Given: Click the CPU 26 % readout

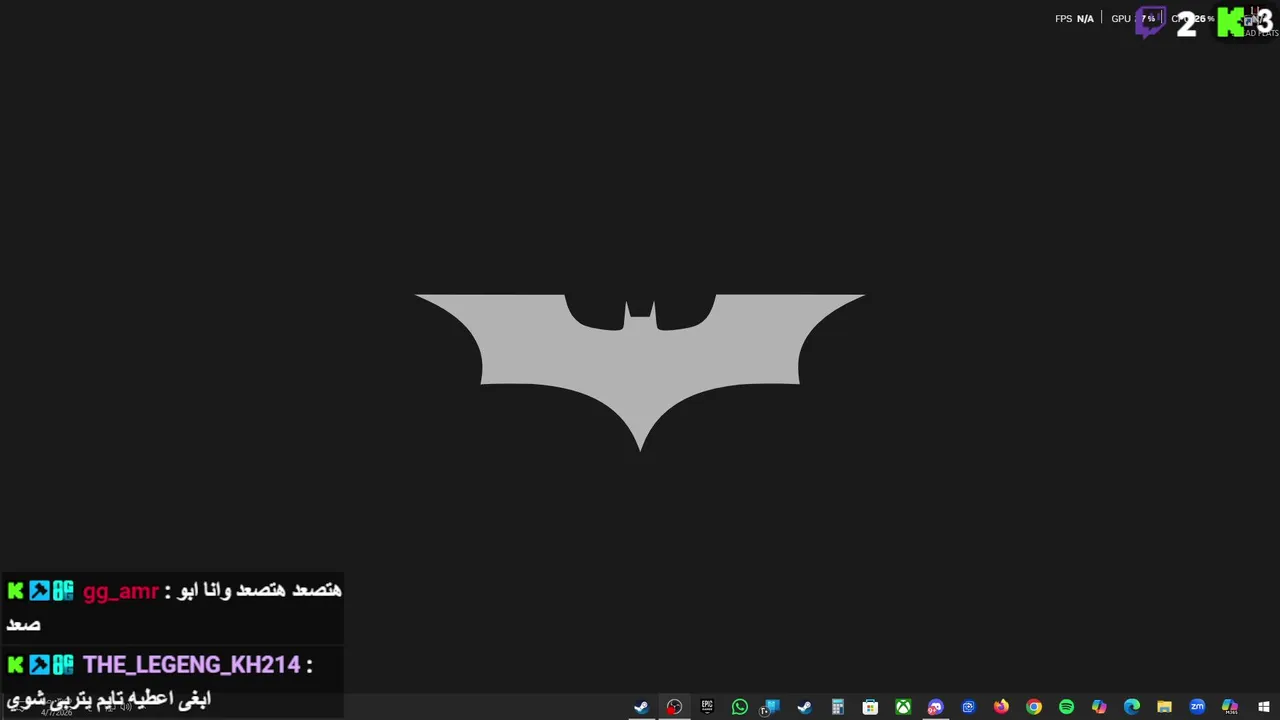Looking at the screenshot, I should click(x=1193, y=19).
